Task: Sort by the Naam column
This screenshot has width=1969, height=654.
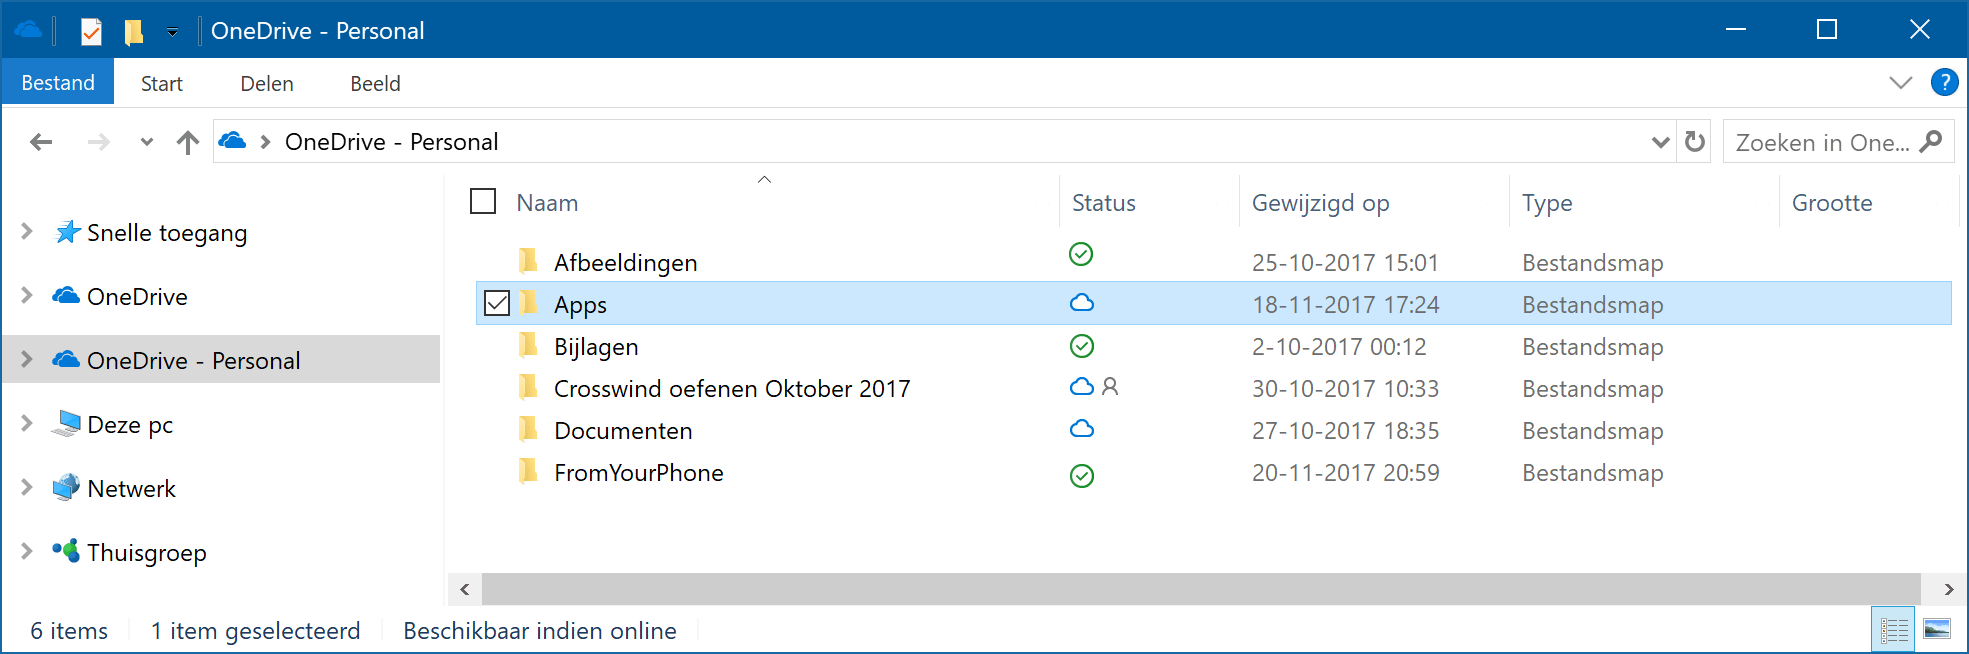Action: [x=547, y=203]
